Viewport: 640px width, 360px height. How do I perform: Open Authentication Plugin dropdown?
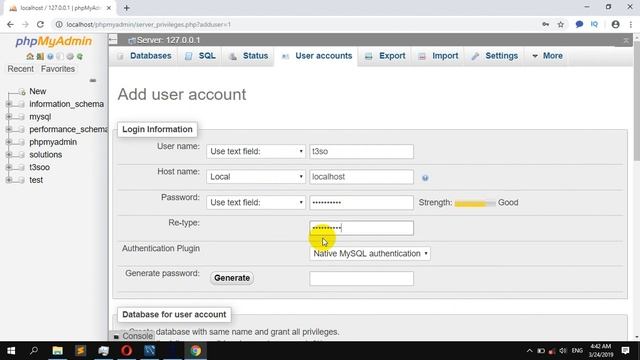point(370,253)
